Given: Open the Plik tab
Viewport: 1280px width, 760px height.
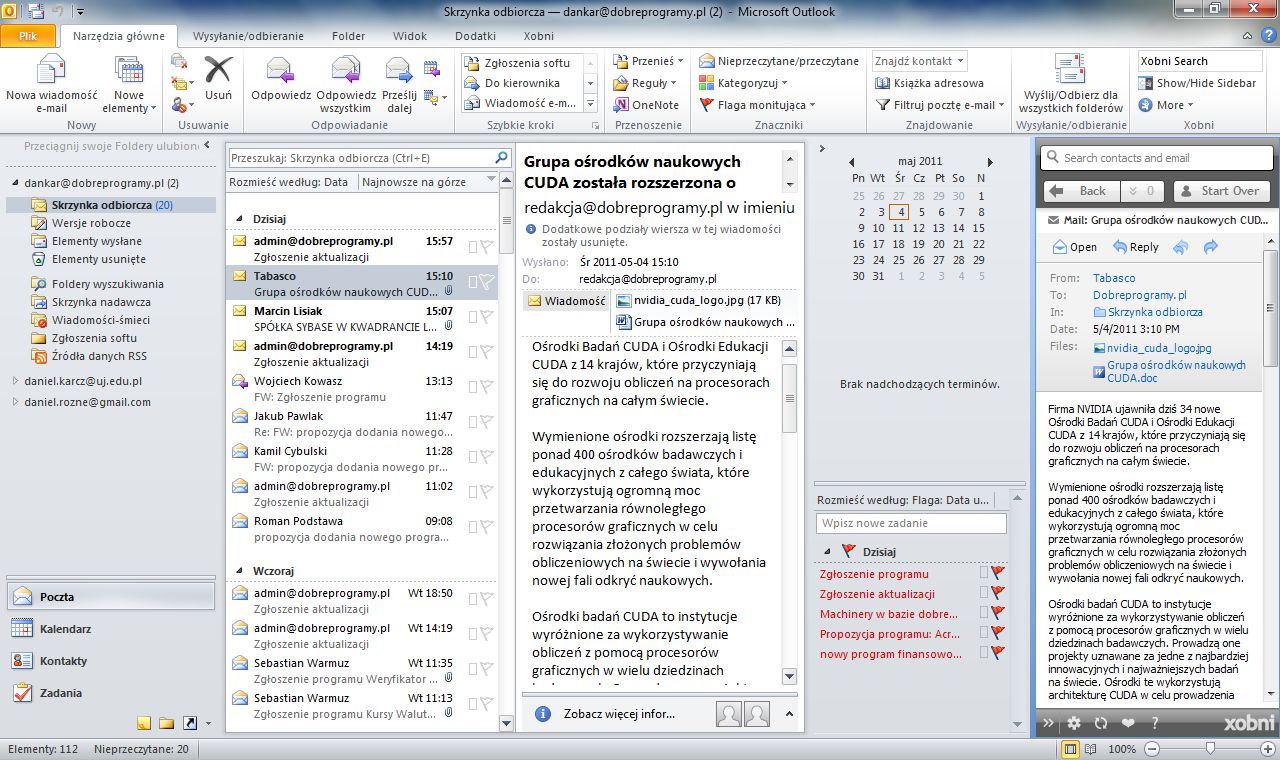Looking at the screenshot, I should coord(29,36).
